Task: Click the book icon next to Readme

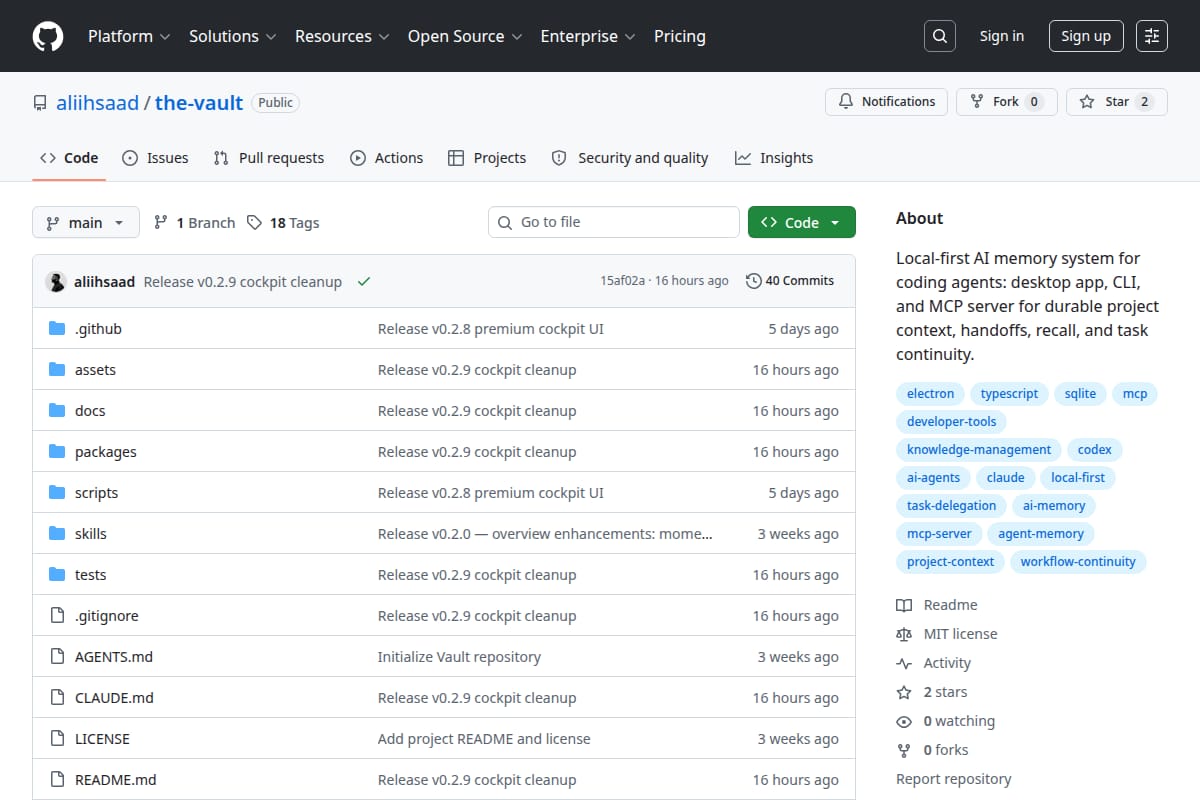Action: pyautogui.click(x=904, y=605)
